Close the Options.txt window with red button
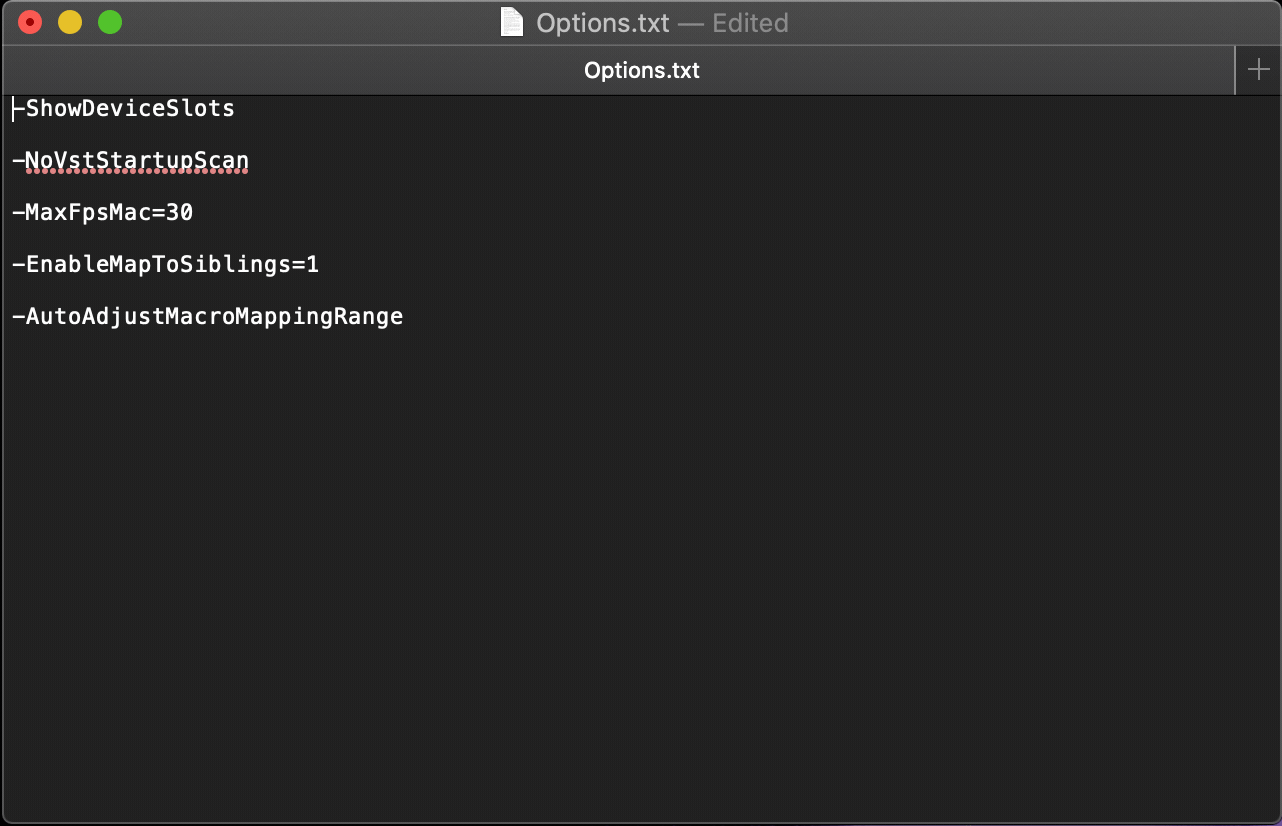Screen dimensions: 1282x826 (x=30, y=22)
